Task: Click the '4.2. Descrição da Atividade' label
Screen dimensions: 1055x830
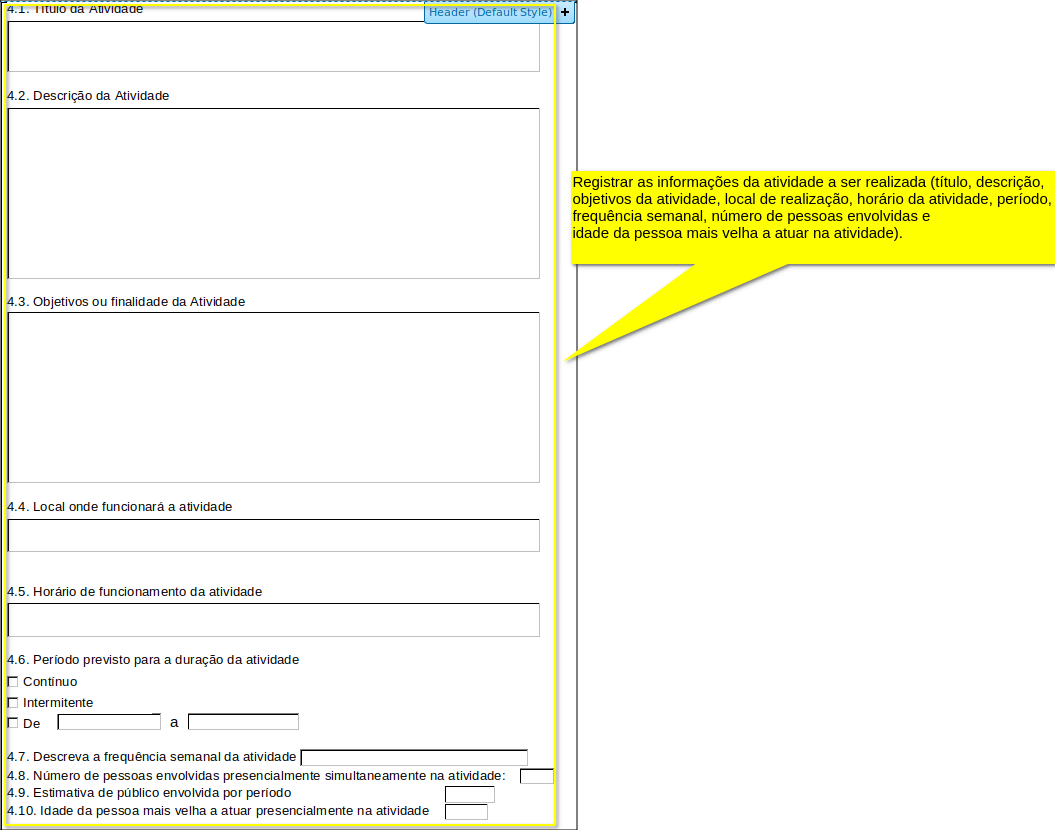Action: point(88,96)
